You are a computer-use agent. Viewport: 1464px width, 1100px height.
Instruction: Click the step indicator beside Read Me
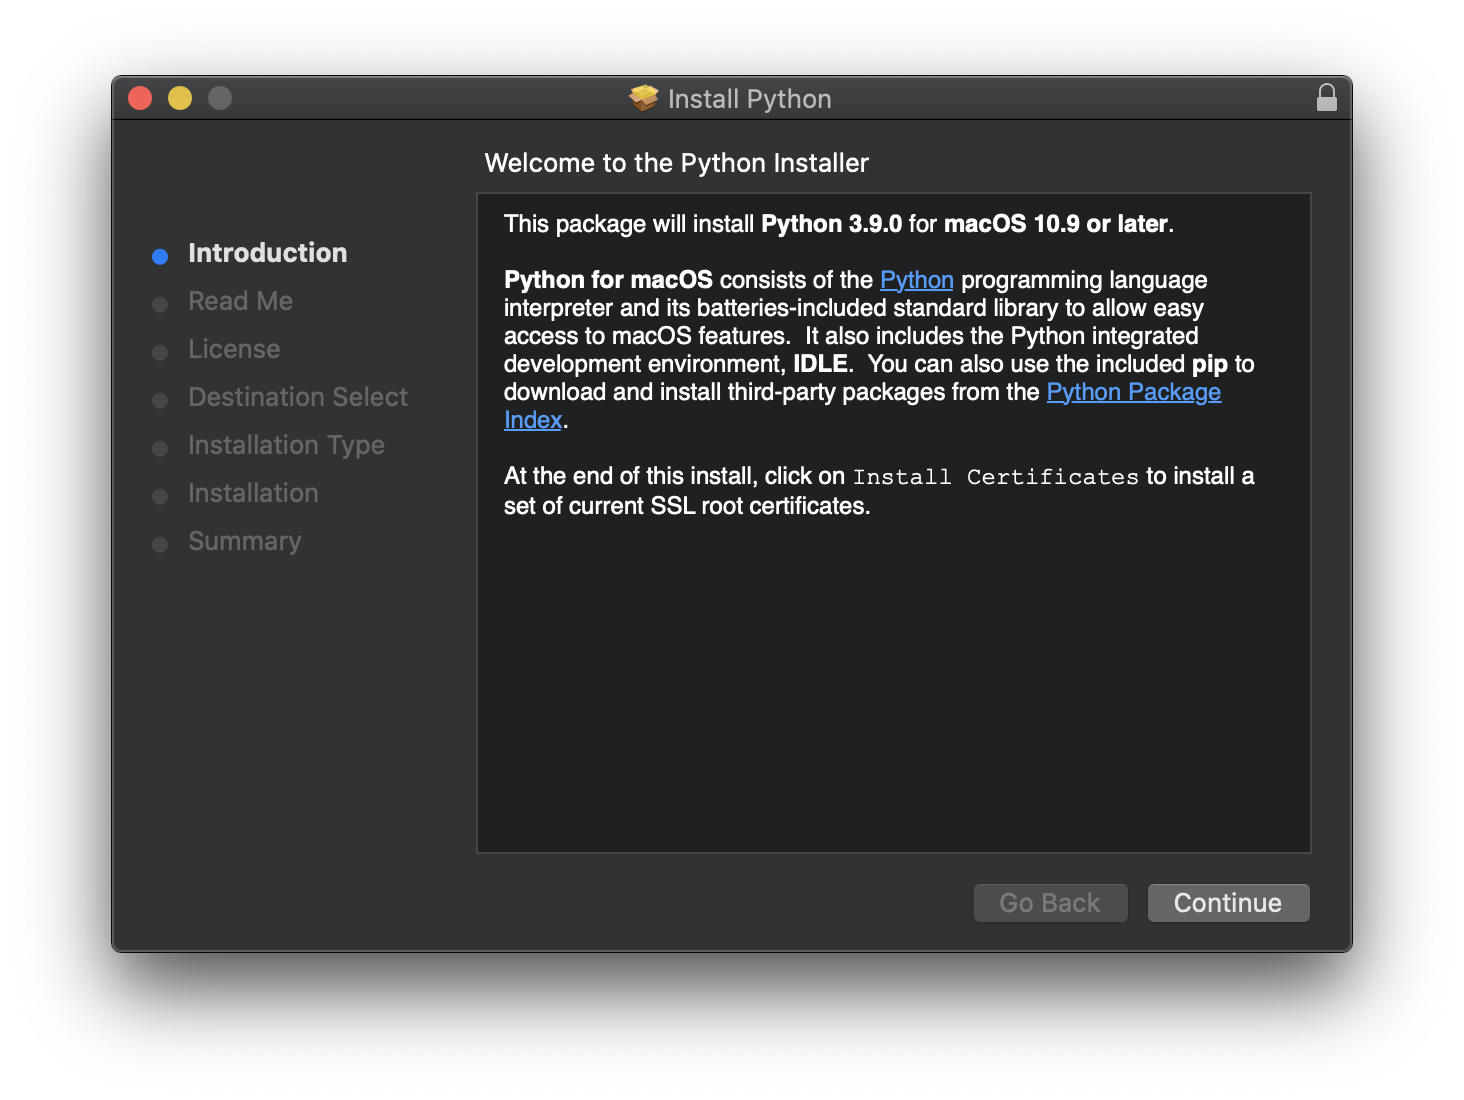[x=160, y=304]
